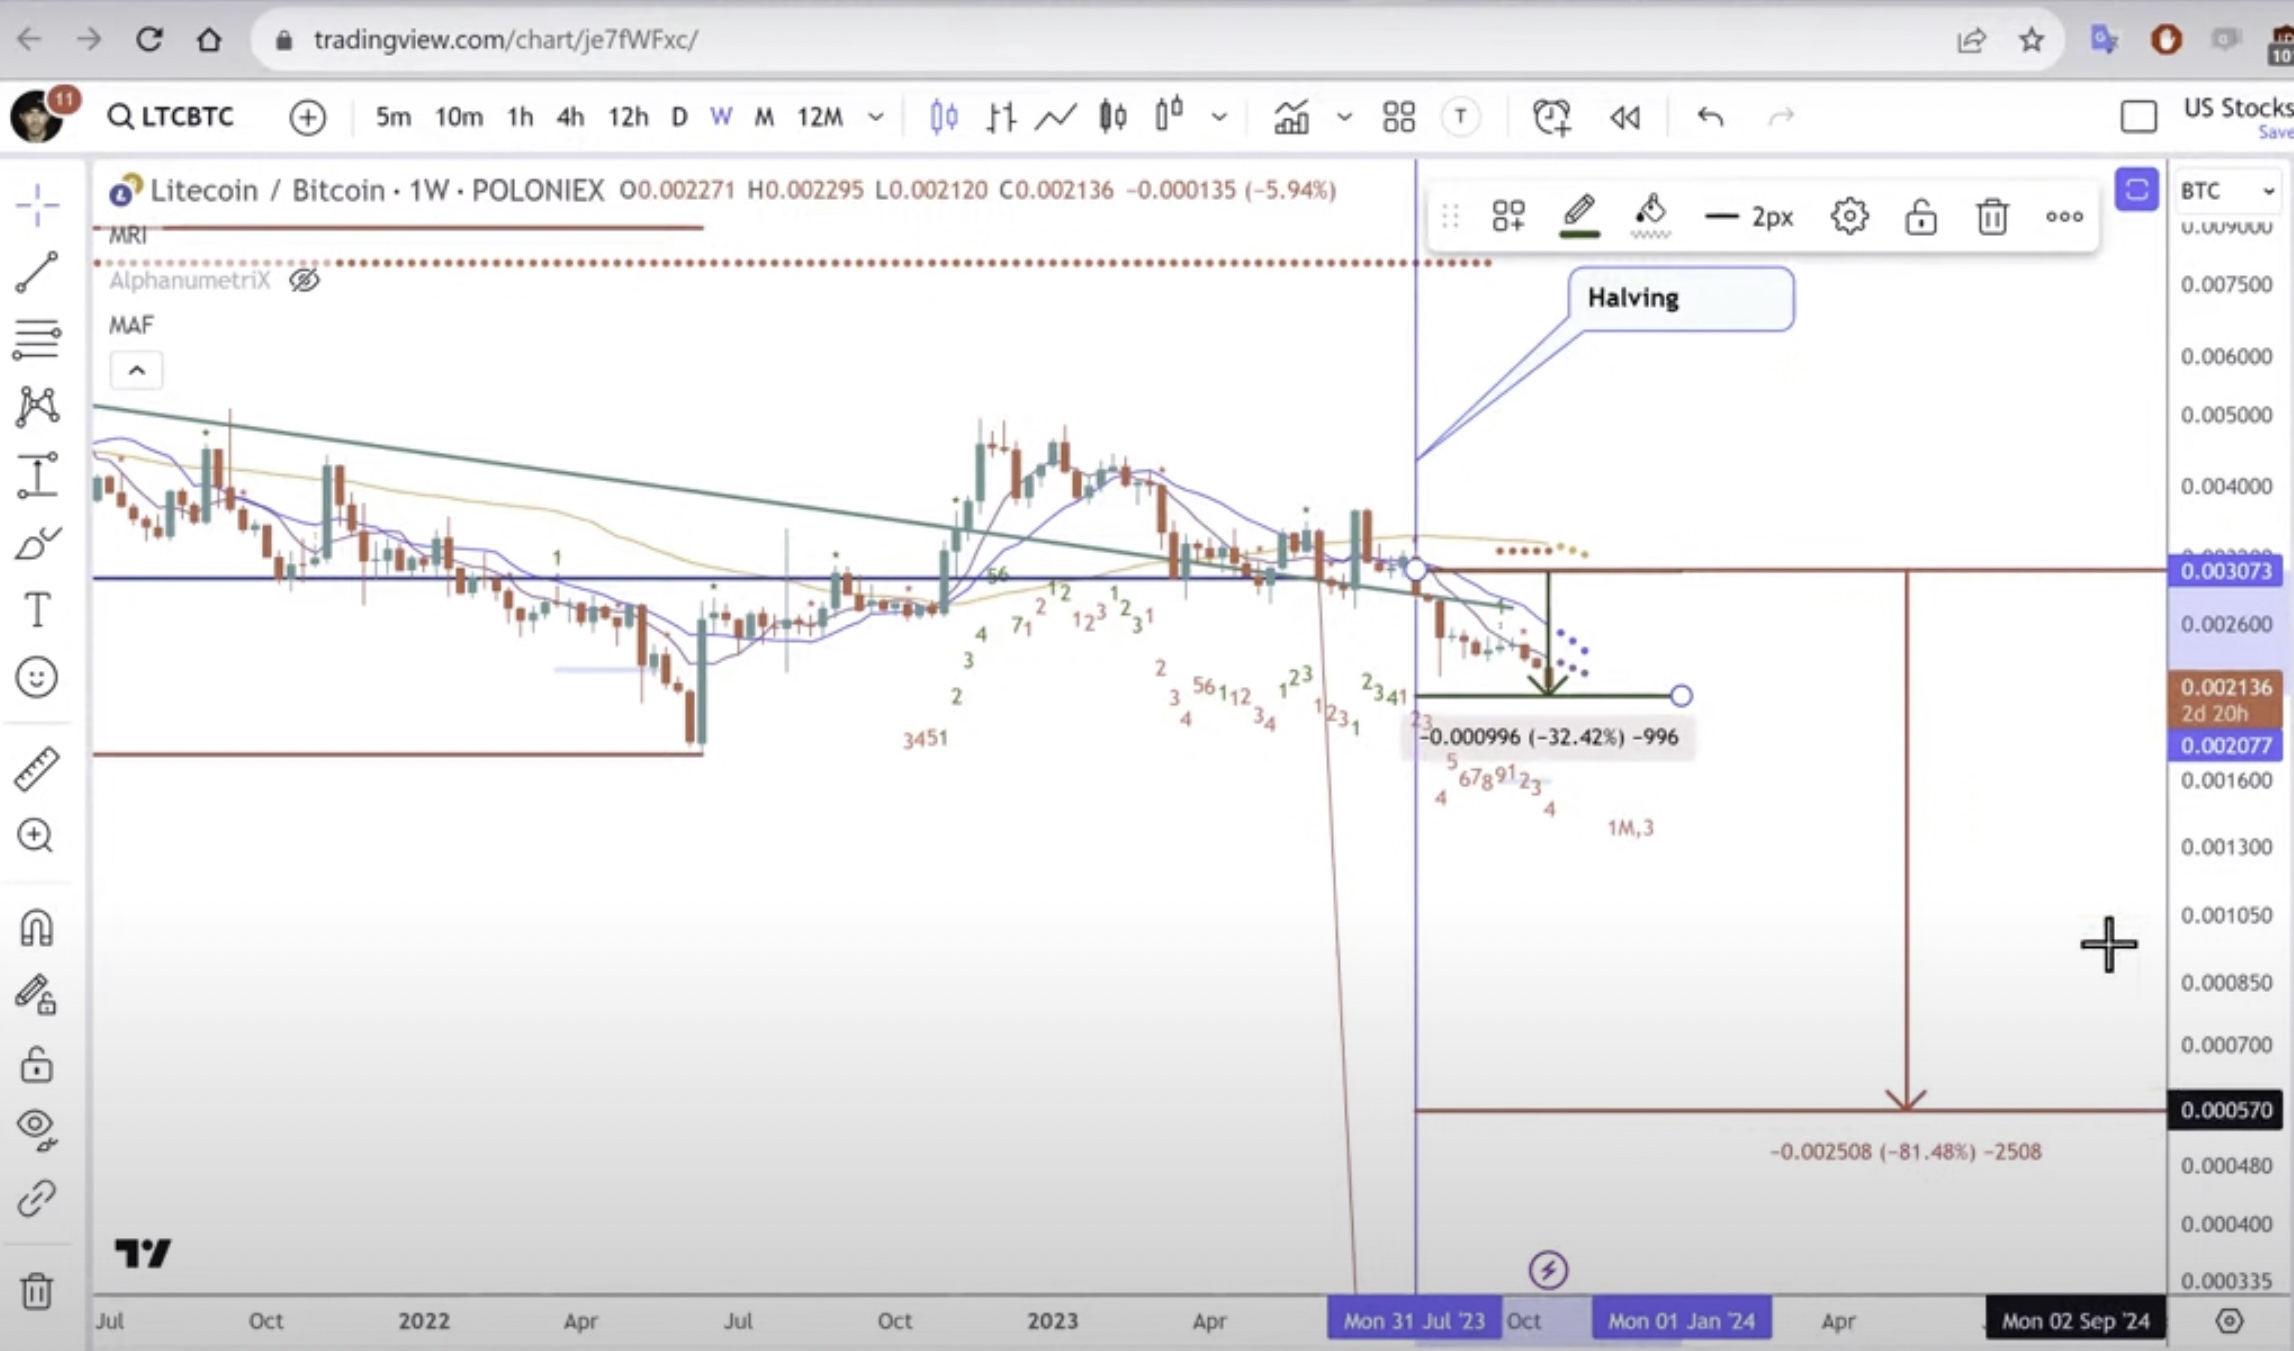Viewport: 2294px width, 1351px height.
Task: Open drawing settings gear in floating toolbar
Action: tap(1849, 216)
